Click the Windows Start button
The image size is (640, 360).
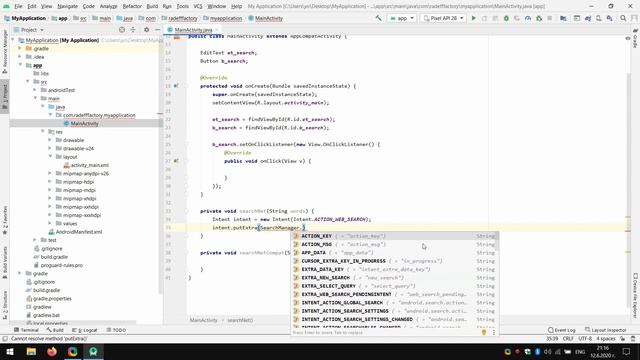point(10,351)
